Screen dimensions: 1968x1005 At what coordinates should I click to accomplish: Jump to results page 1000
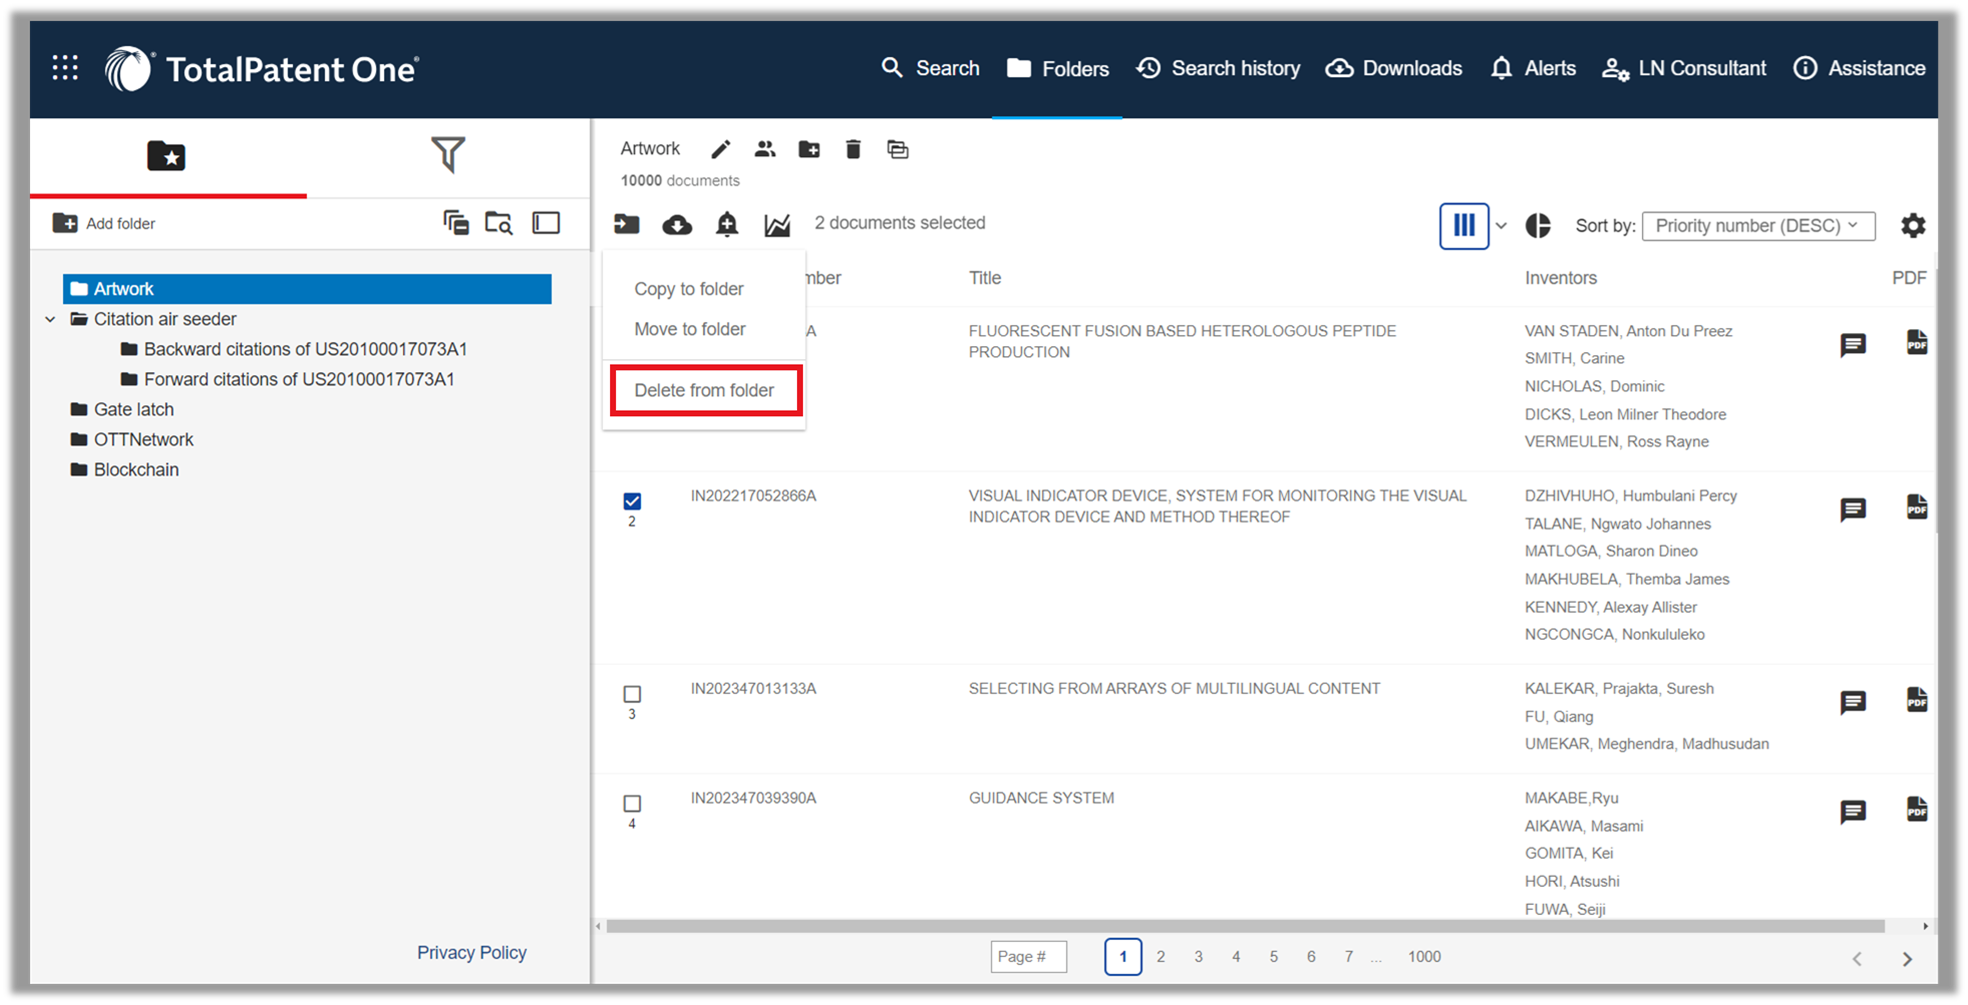pyautogui.click(x=1424, y=957)
